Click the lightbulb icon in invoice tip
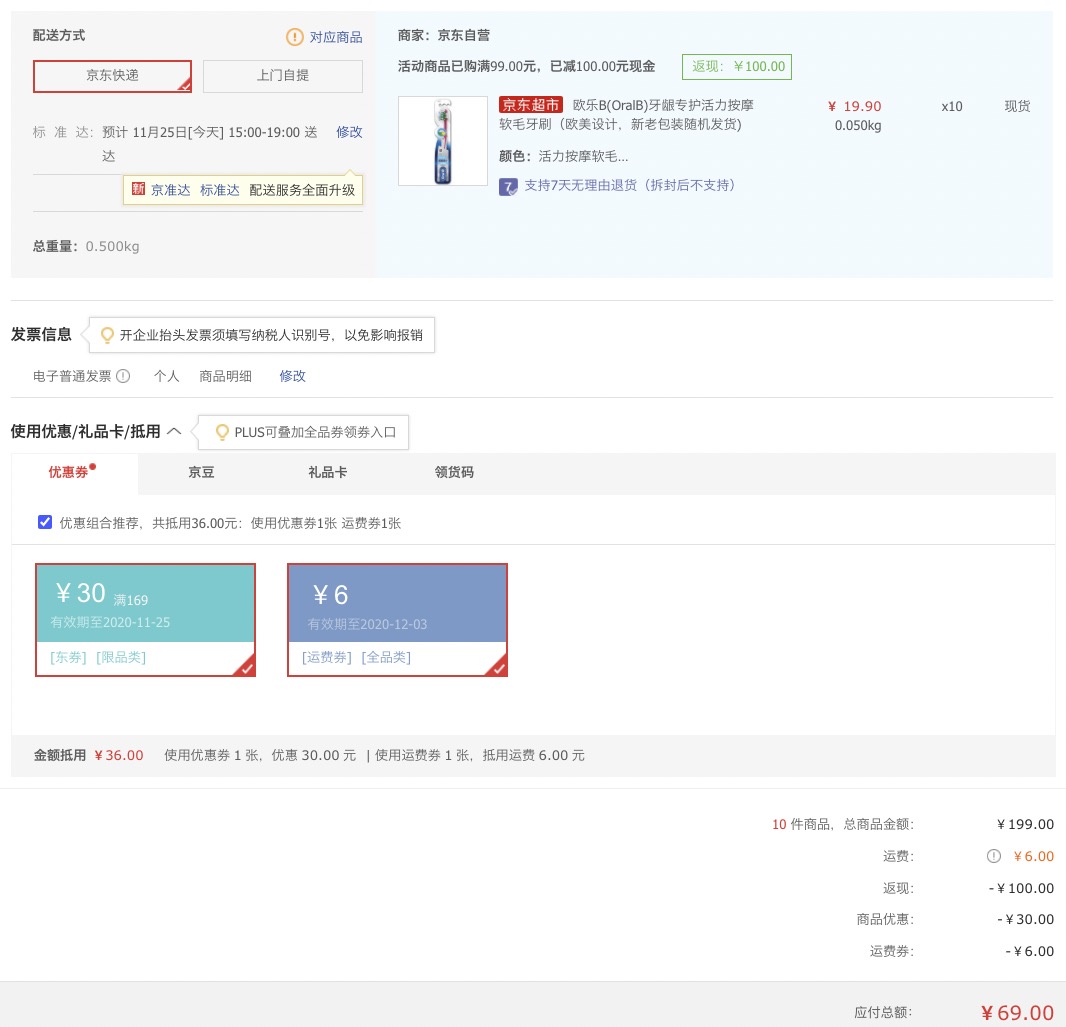 [107, 335]
